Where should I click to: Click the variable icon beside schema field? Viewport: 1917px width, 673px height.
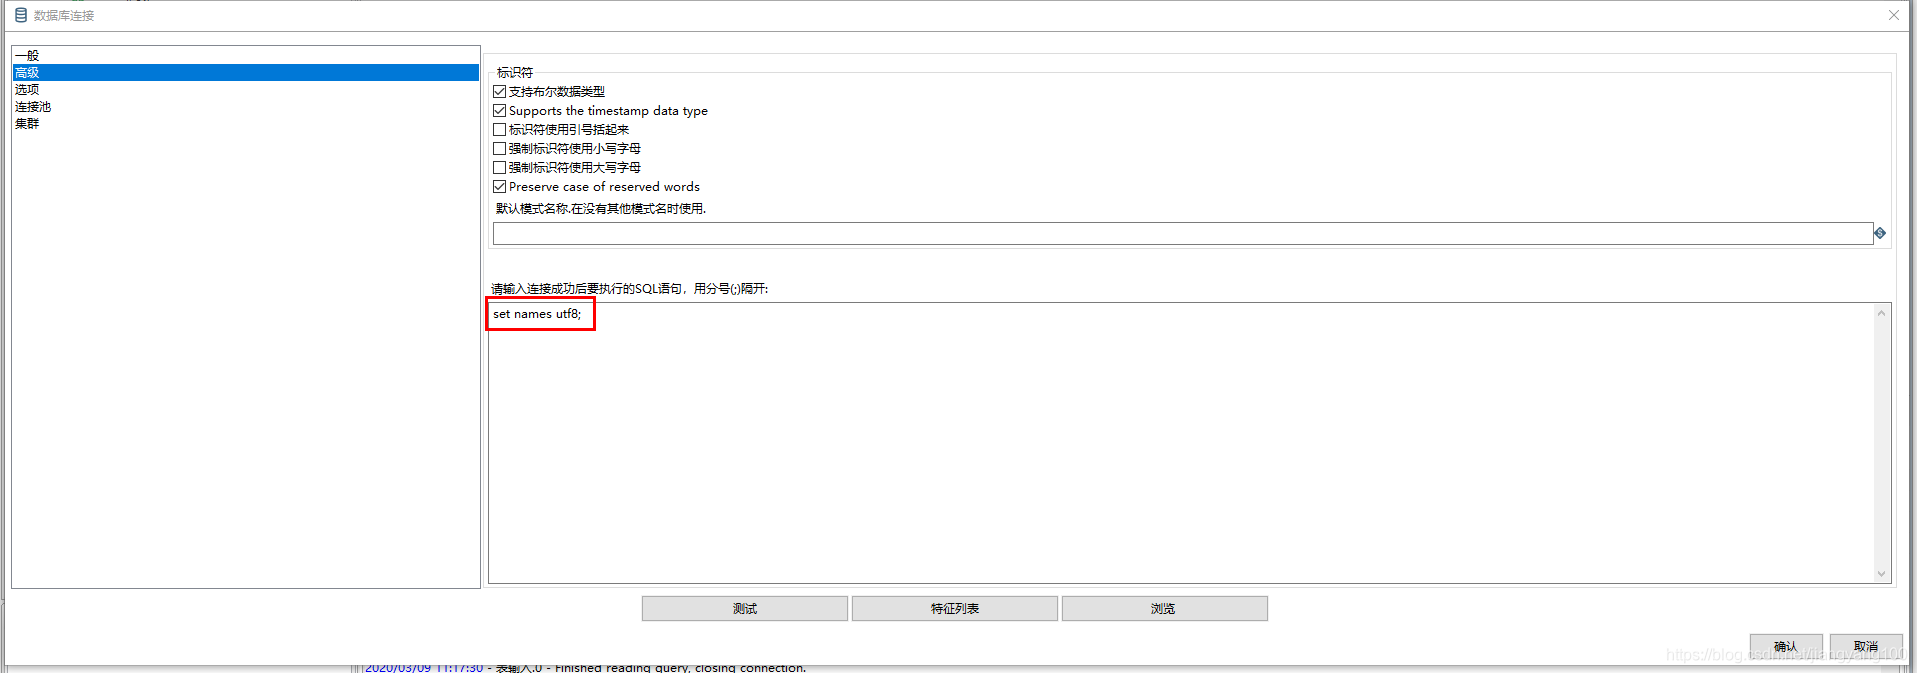pos(1880,233)
